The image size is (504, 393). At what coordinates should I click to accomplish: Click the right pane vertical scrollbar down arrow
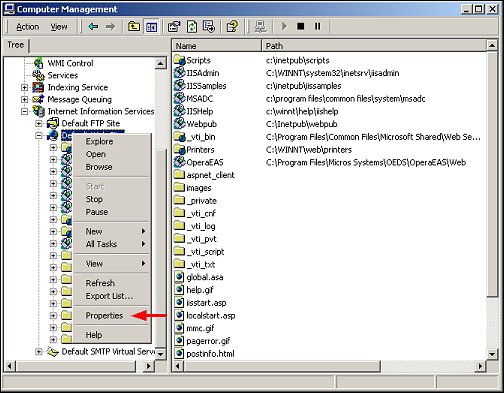coord(492,354)
